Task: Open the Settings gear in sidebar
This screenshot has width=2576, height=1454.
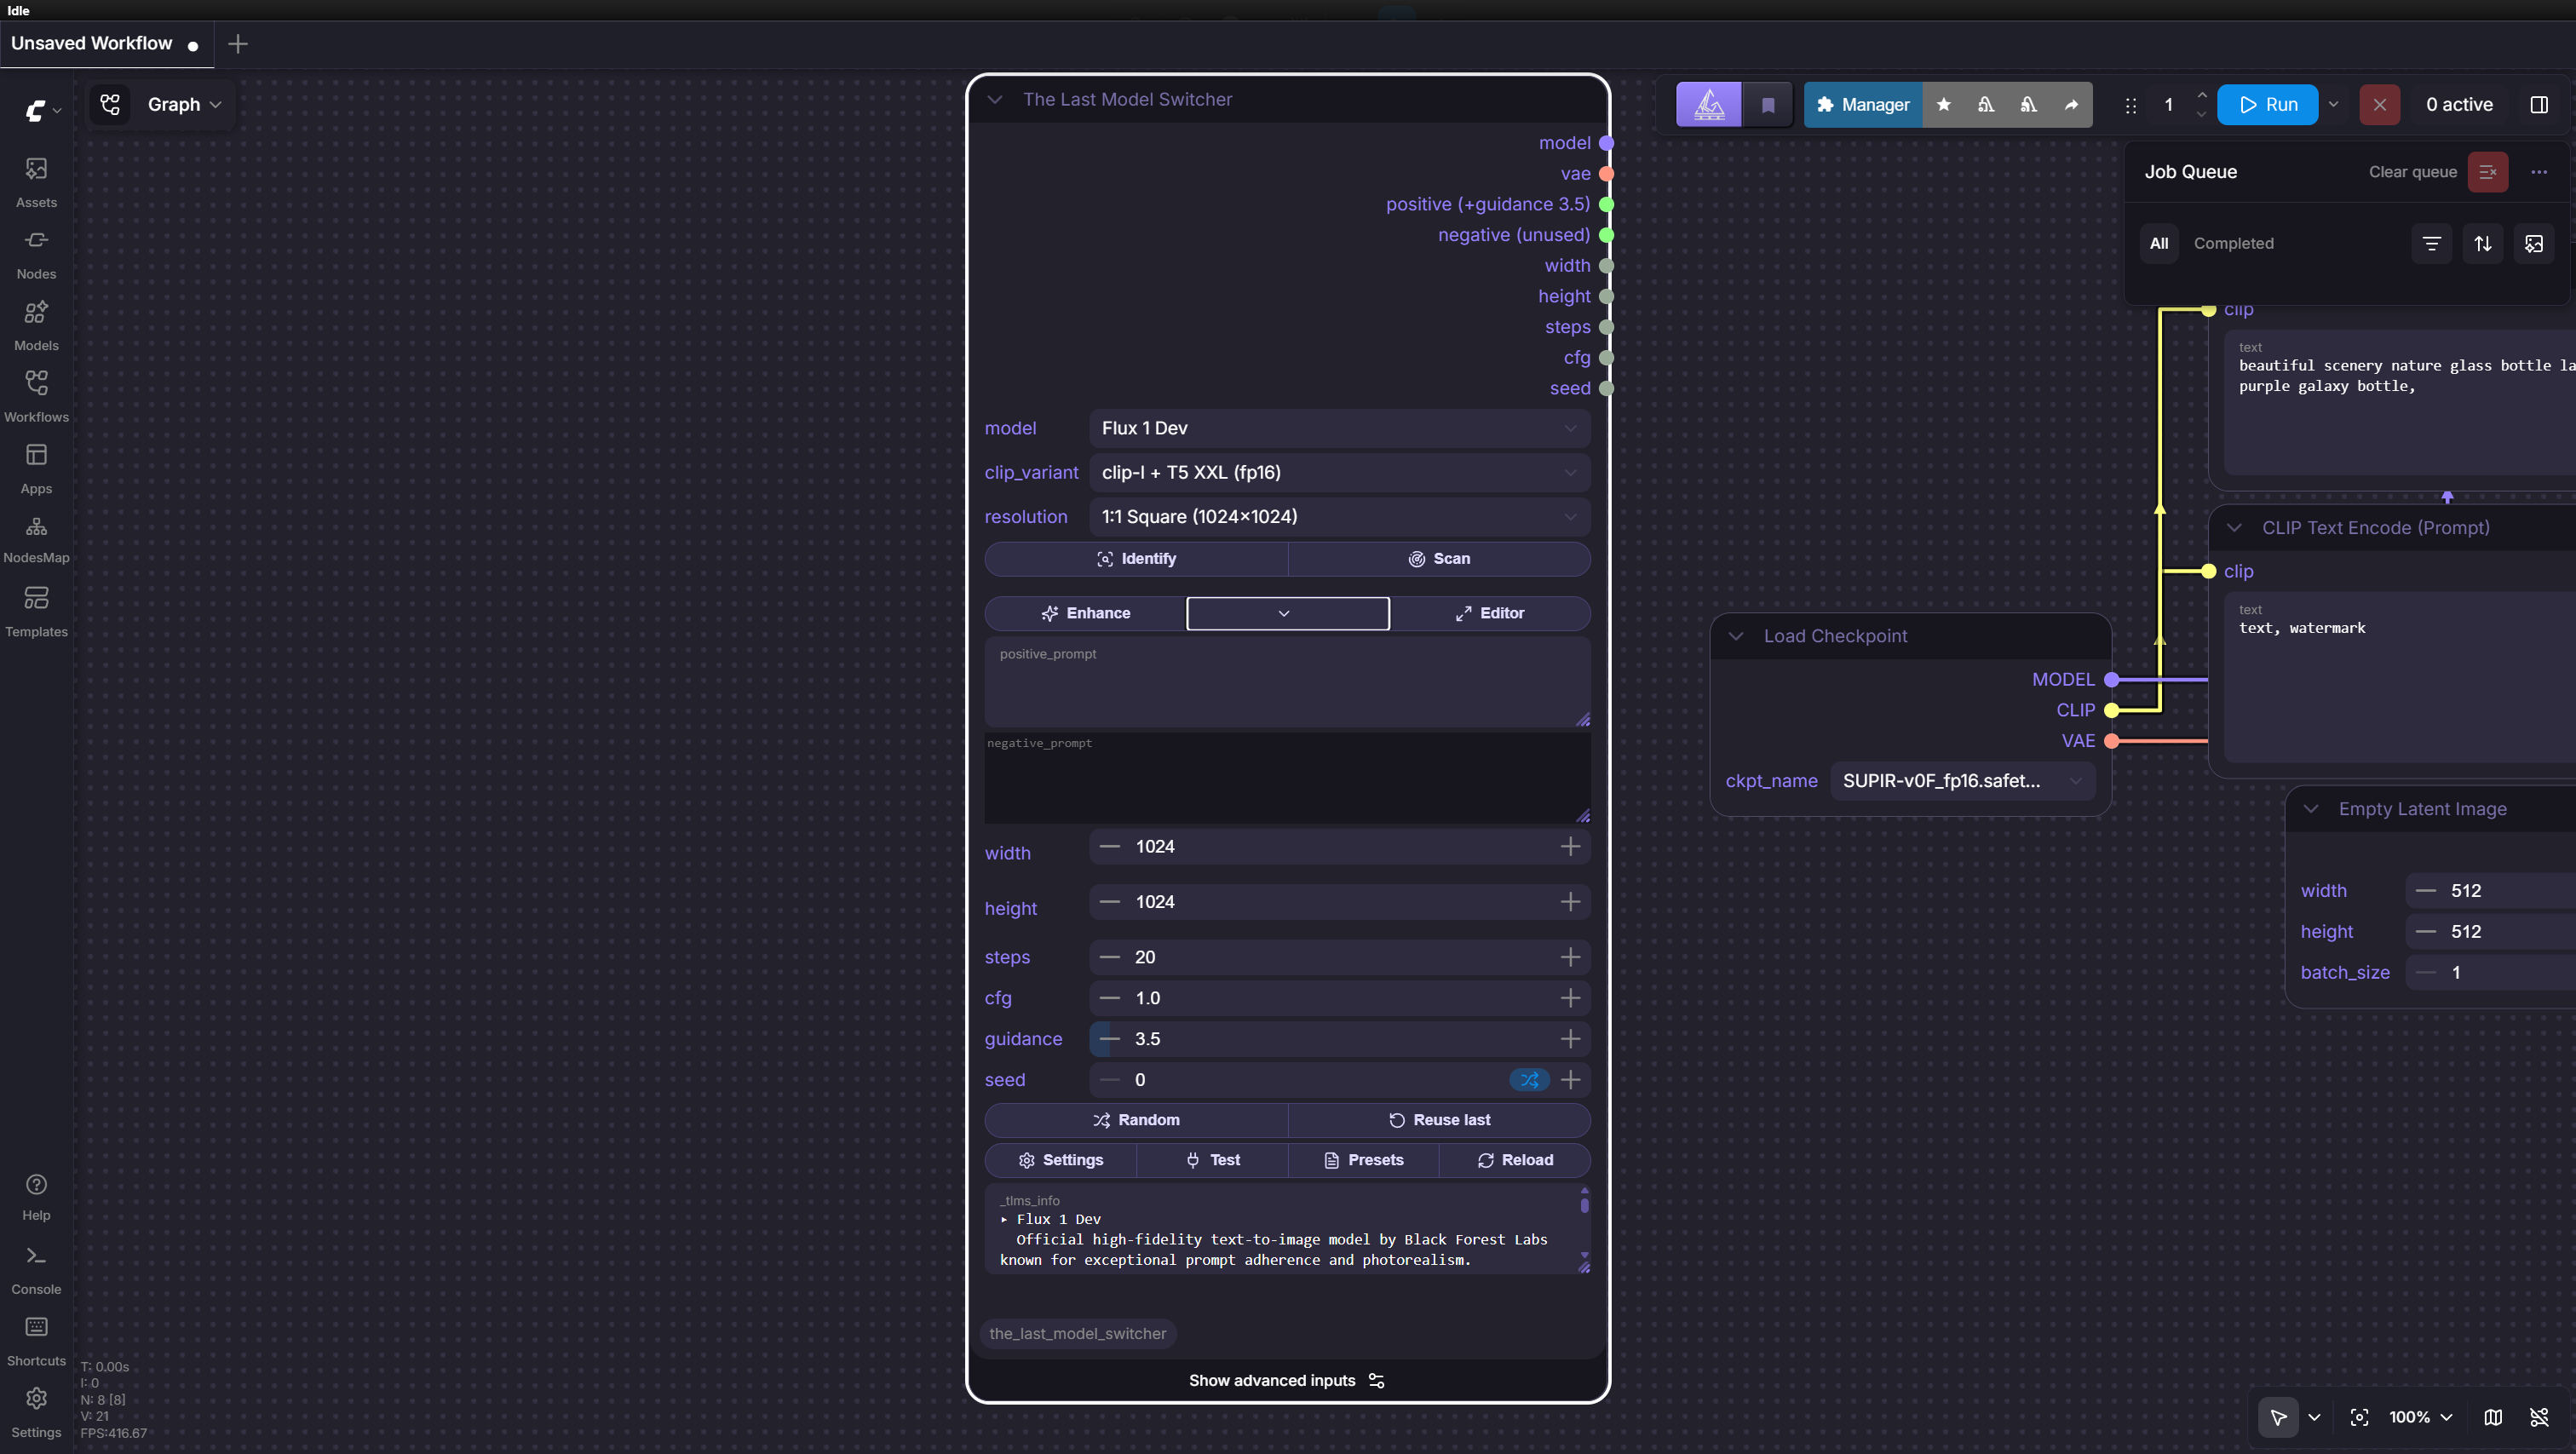Action: point(36,1412)
